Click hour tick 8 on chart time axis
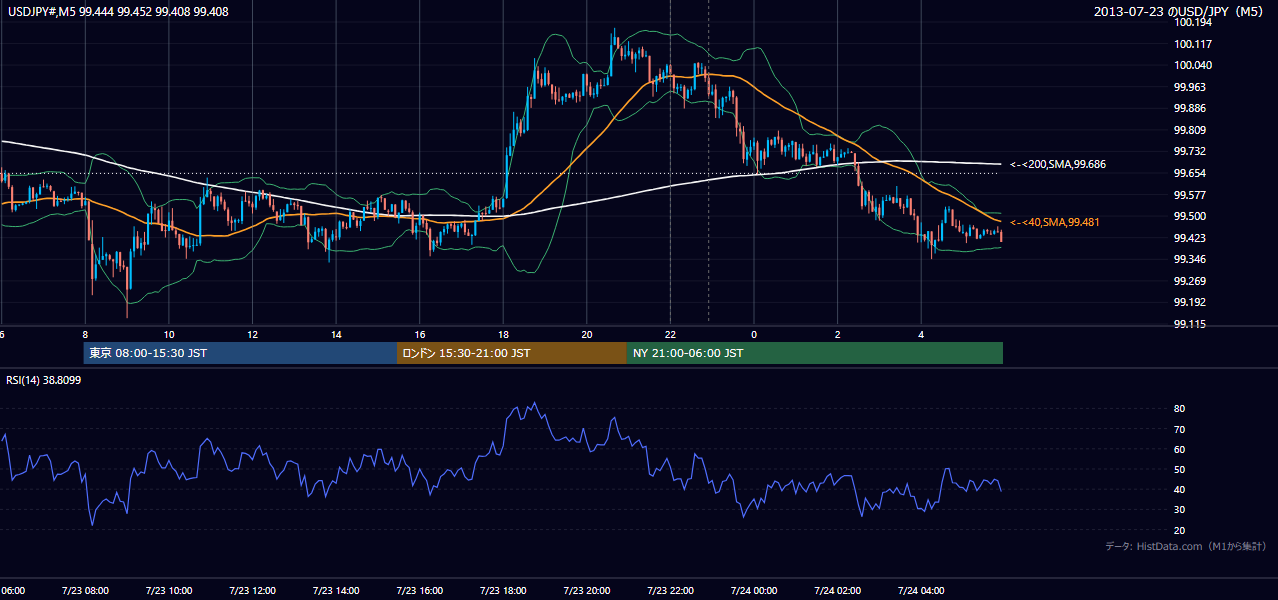The image size is (1278, 600). coord(85,335)
